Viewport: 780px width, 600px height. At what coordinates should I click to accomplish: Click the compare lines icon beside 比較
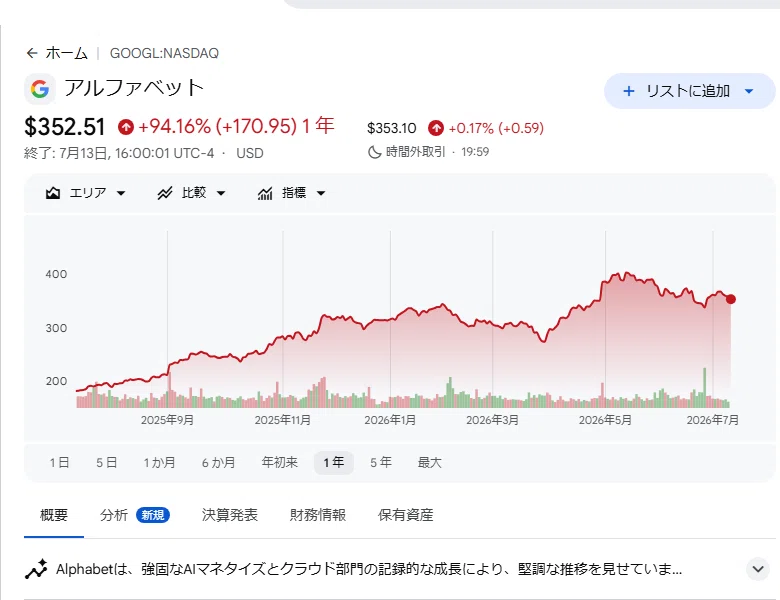pyautogui.click(x=165, y=193)
